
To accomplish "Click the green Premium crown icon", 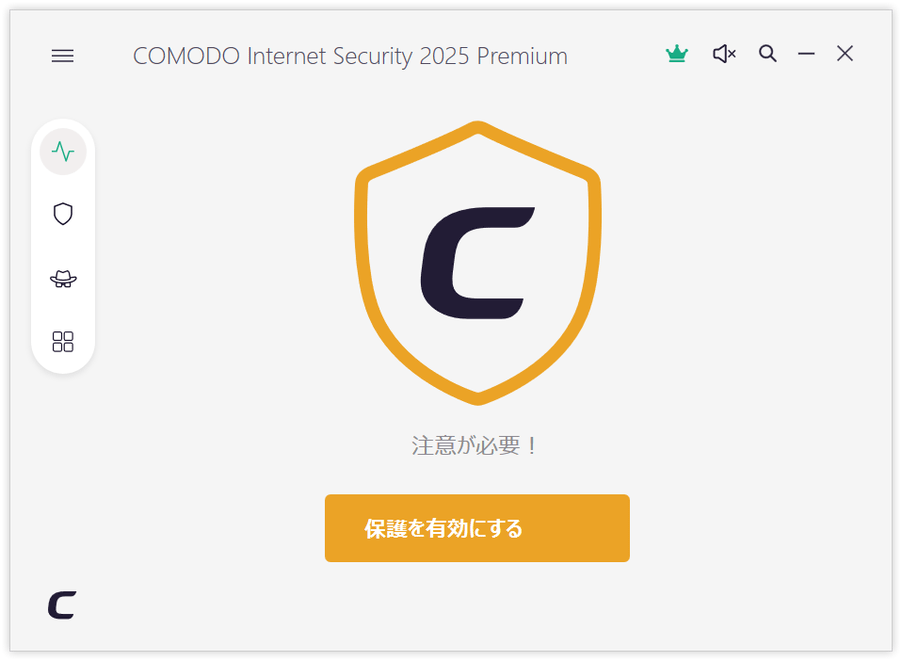I will coord(676,54).
